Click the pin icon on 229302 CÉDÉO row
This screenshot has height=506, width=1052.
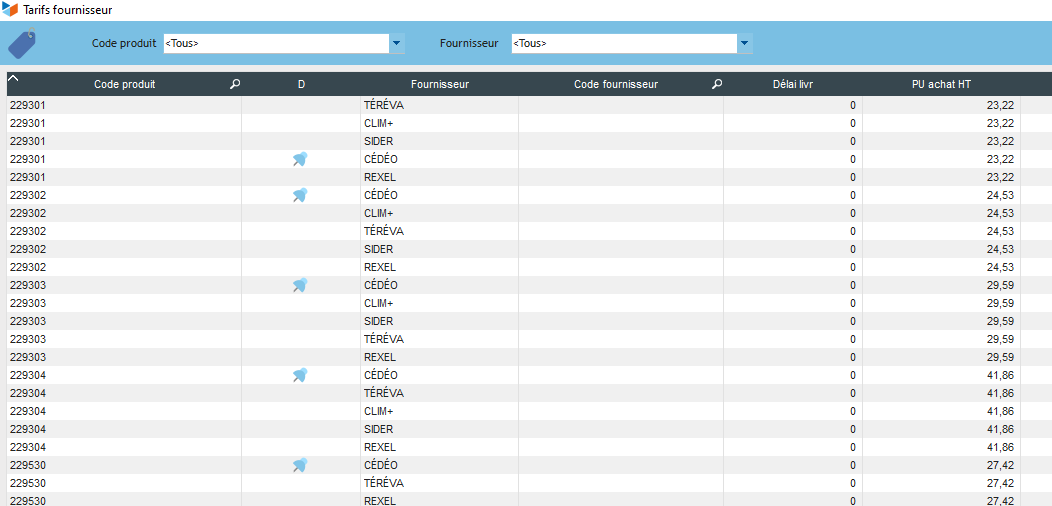(300, 195)
